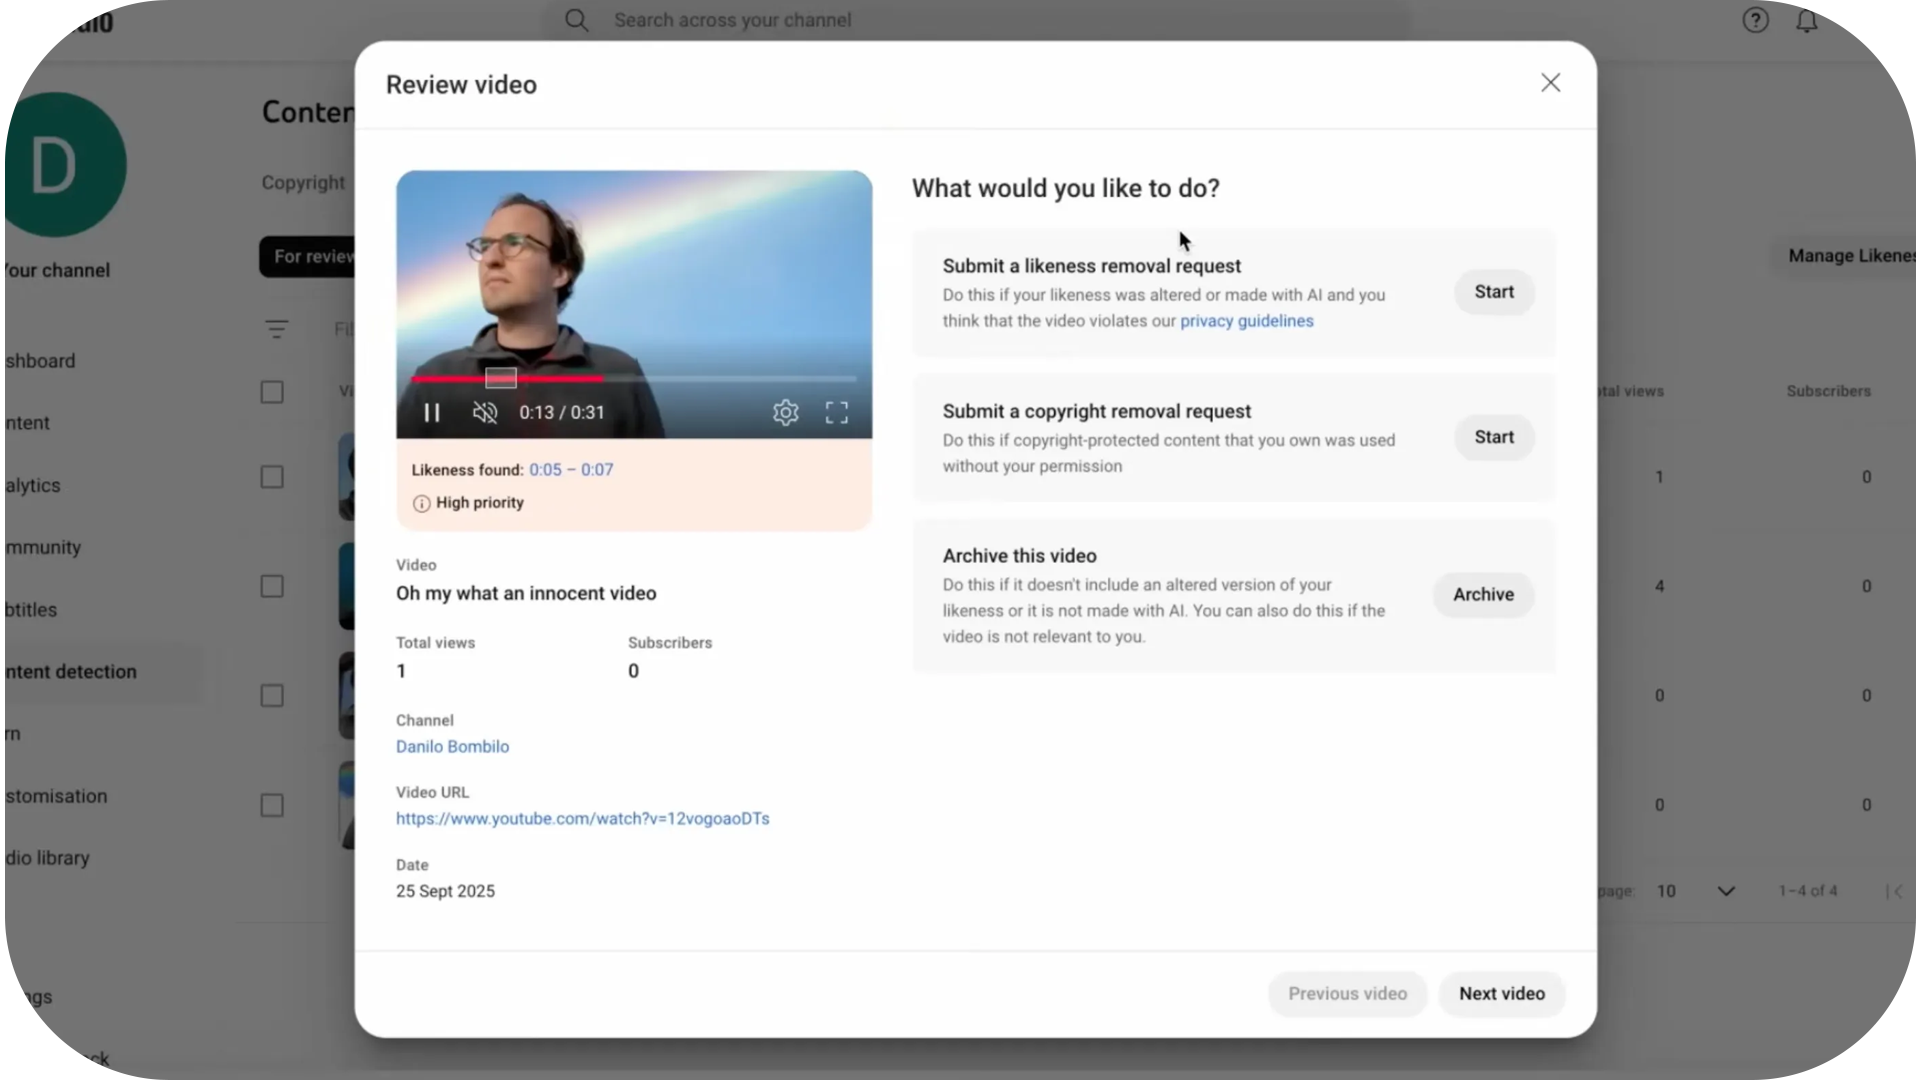Click the Archive button
Screen dimensions: 1920x1080
pos(1483,595)
